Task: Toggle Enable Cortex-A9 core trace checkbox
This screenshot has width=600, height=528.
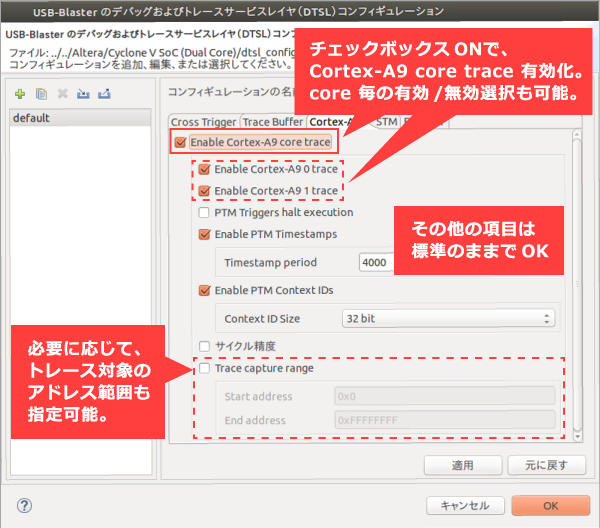Action: (180, 142)
